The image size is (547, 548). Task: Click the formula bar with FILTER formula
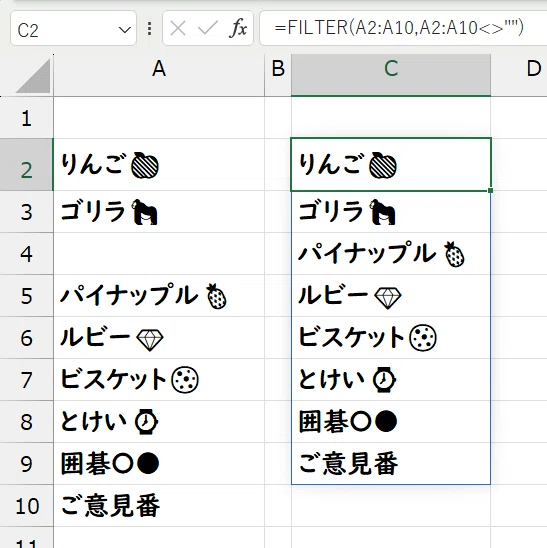(403, 28)
